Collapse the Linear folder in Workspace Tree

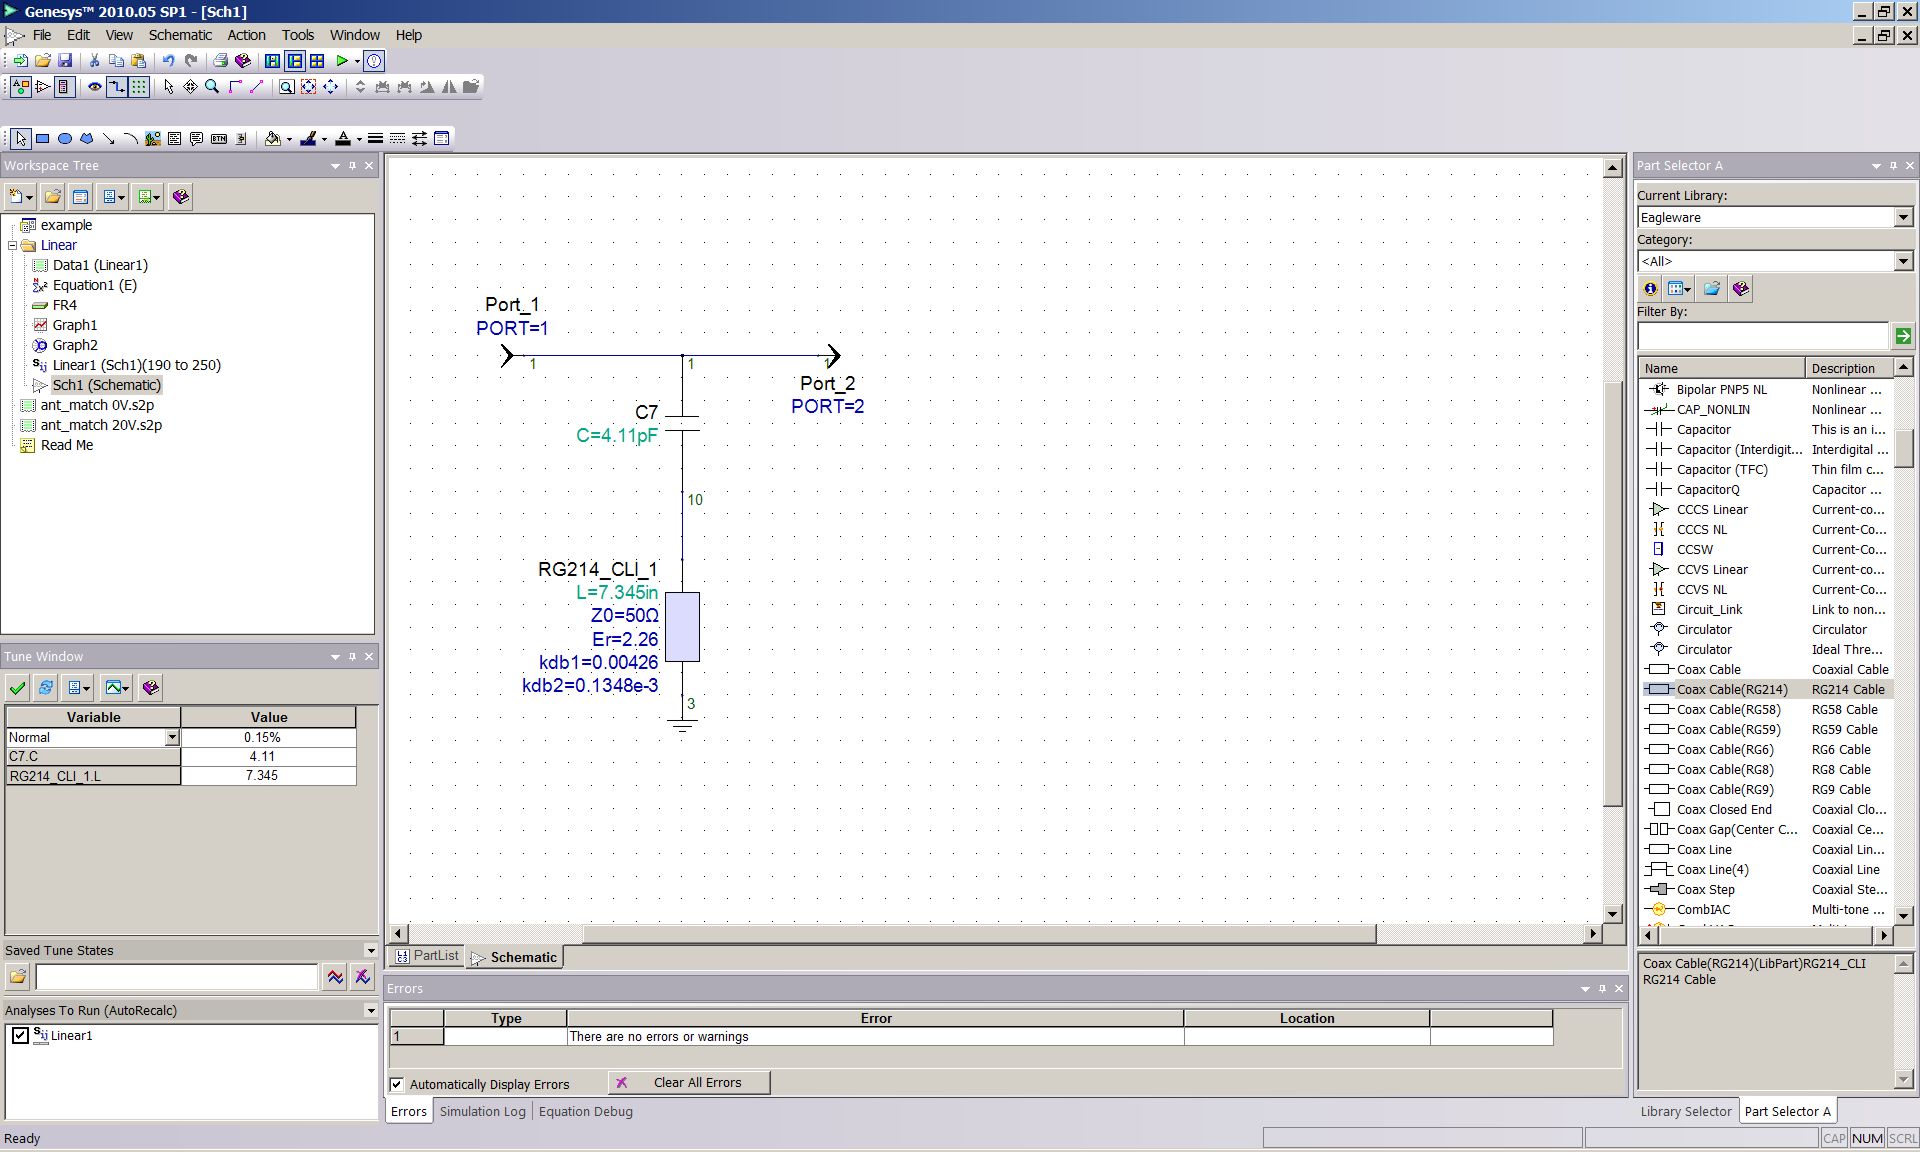click(13, 245)
